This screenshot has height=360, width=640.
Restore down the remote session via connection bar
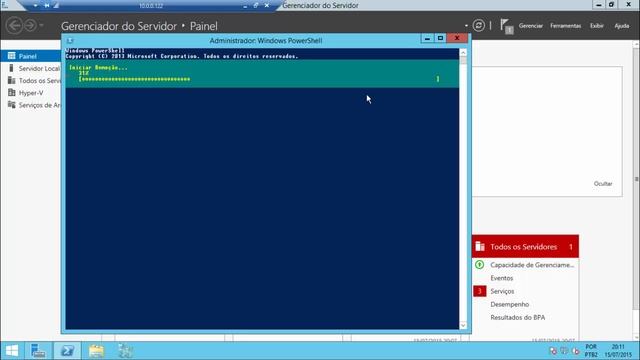[x=256, y=5]
